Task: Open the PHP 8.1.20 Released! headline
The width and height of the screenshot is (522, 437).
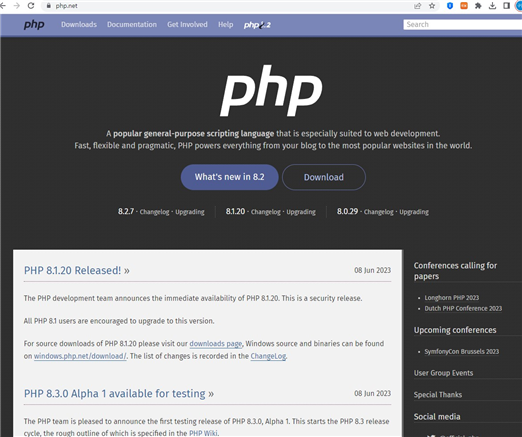Action: 77,270
